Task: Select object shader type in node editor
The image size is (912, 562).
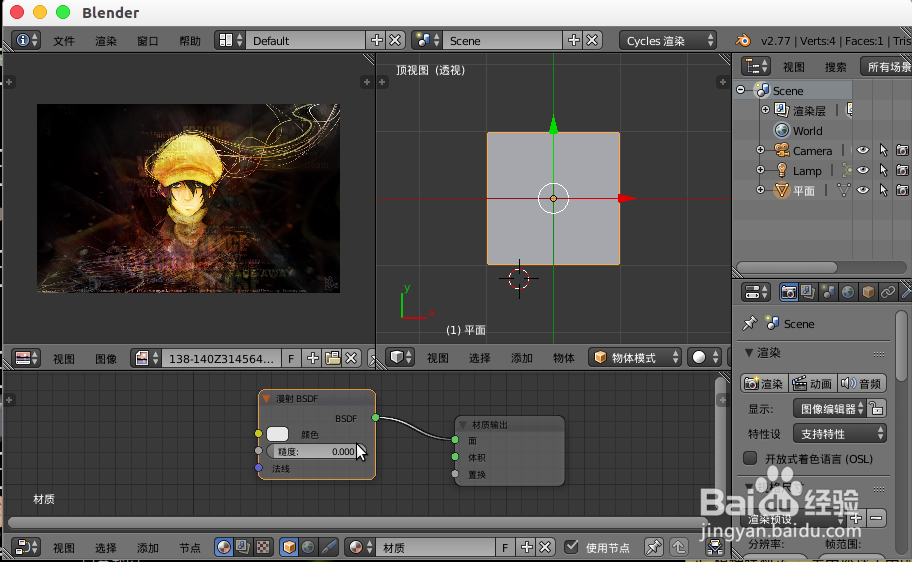Action: click(289, 547)
